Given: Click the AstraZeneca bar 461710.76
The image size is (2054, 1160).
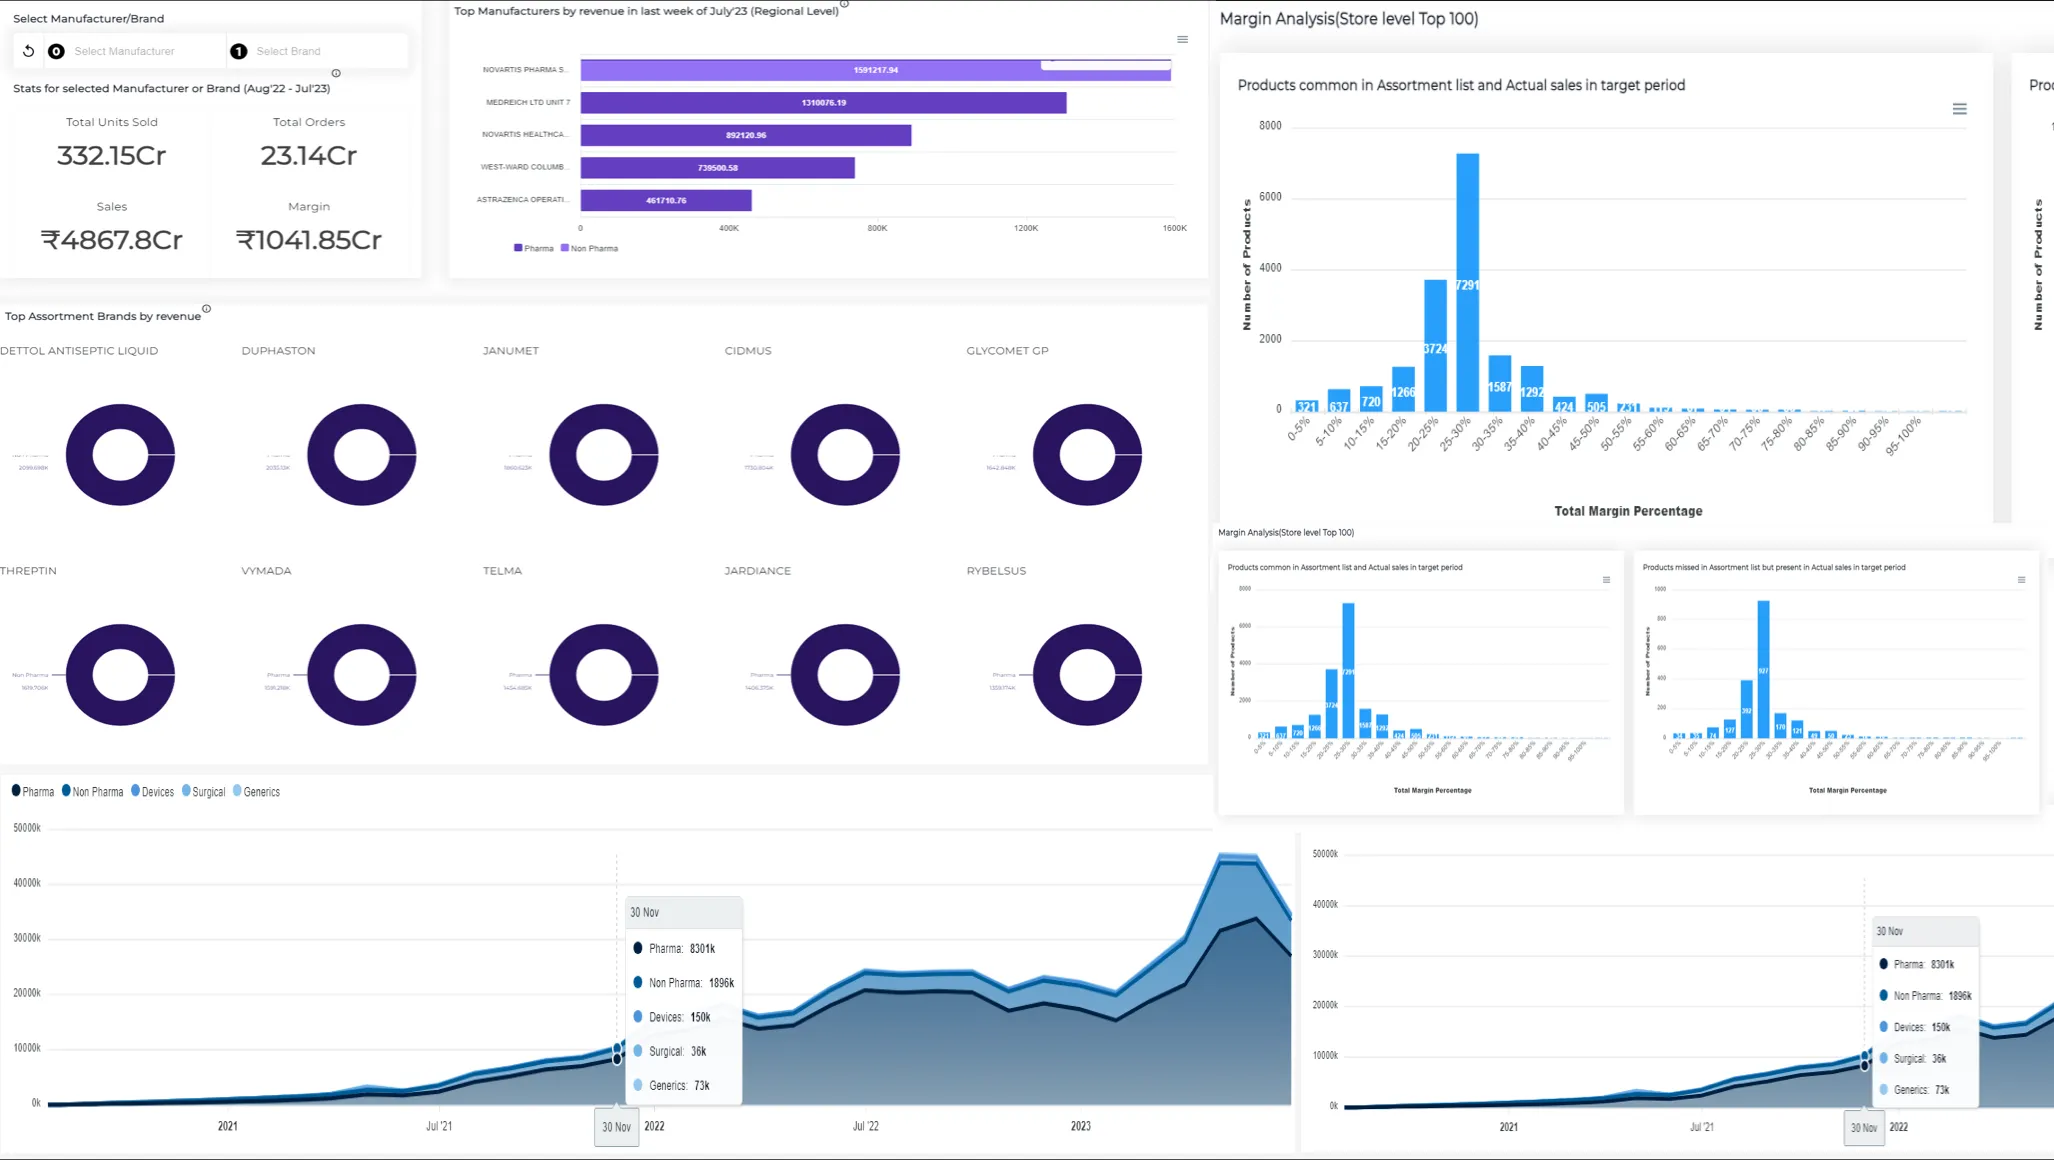Looking at the screenshot, I should pyautogui.click(x=666, y=200).
